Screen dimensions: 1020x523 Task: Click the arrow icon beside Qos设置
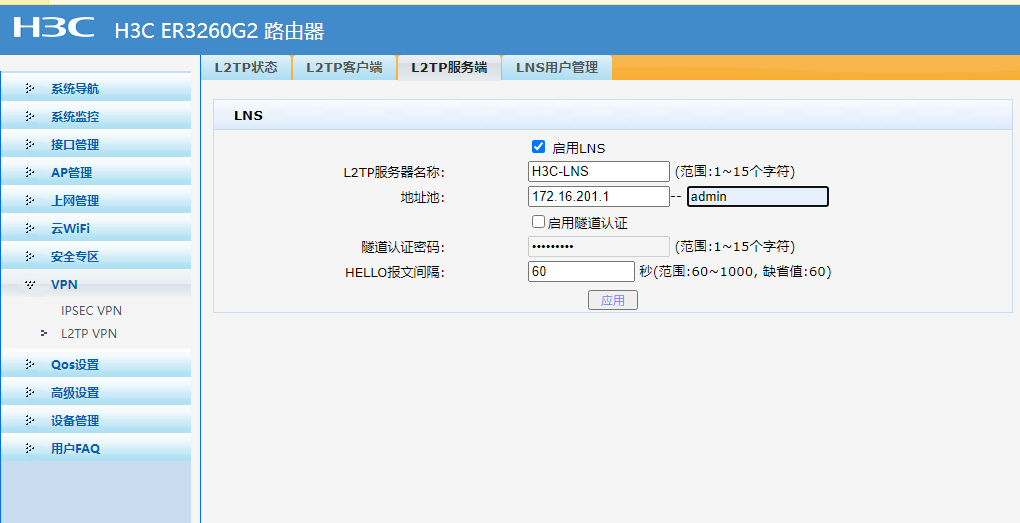point(30,364)
